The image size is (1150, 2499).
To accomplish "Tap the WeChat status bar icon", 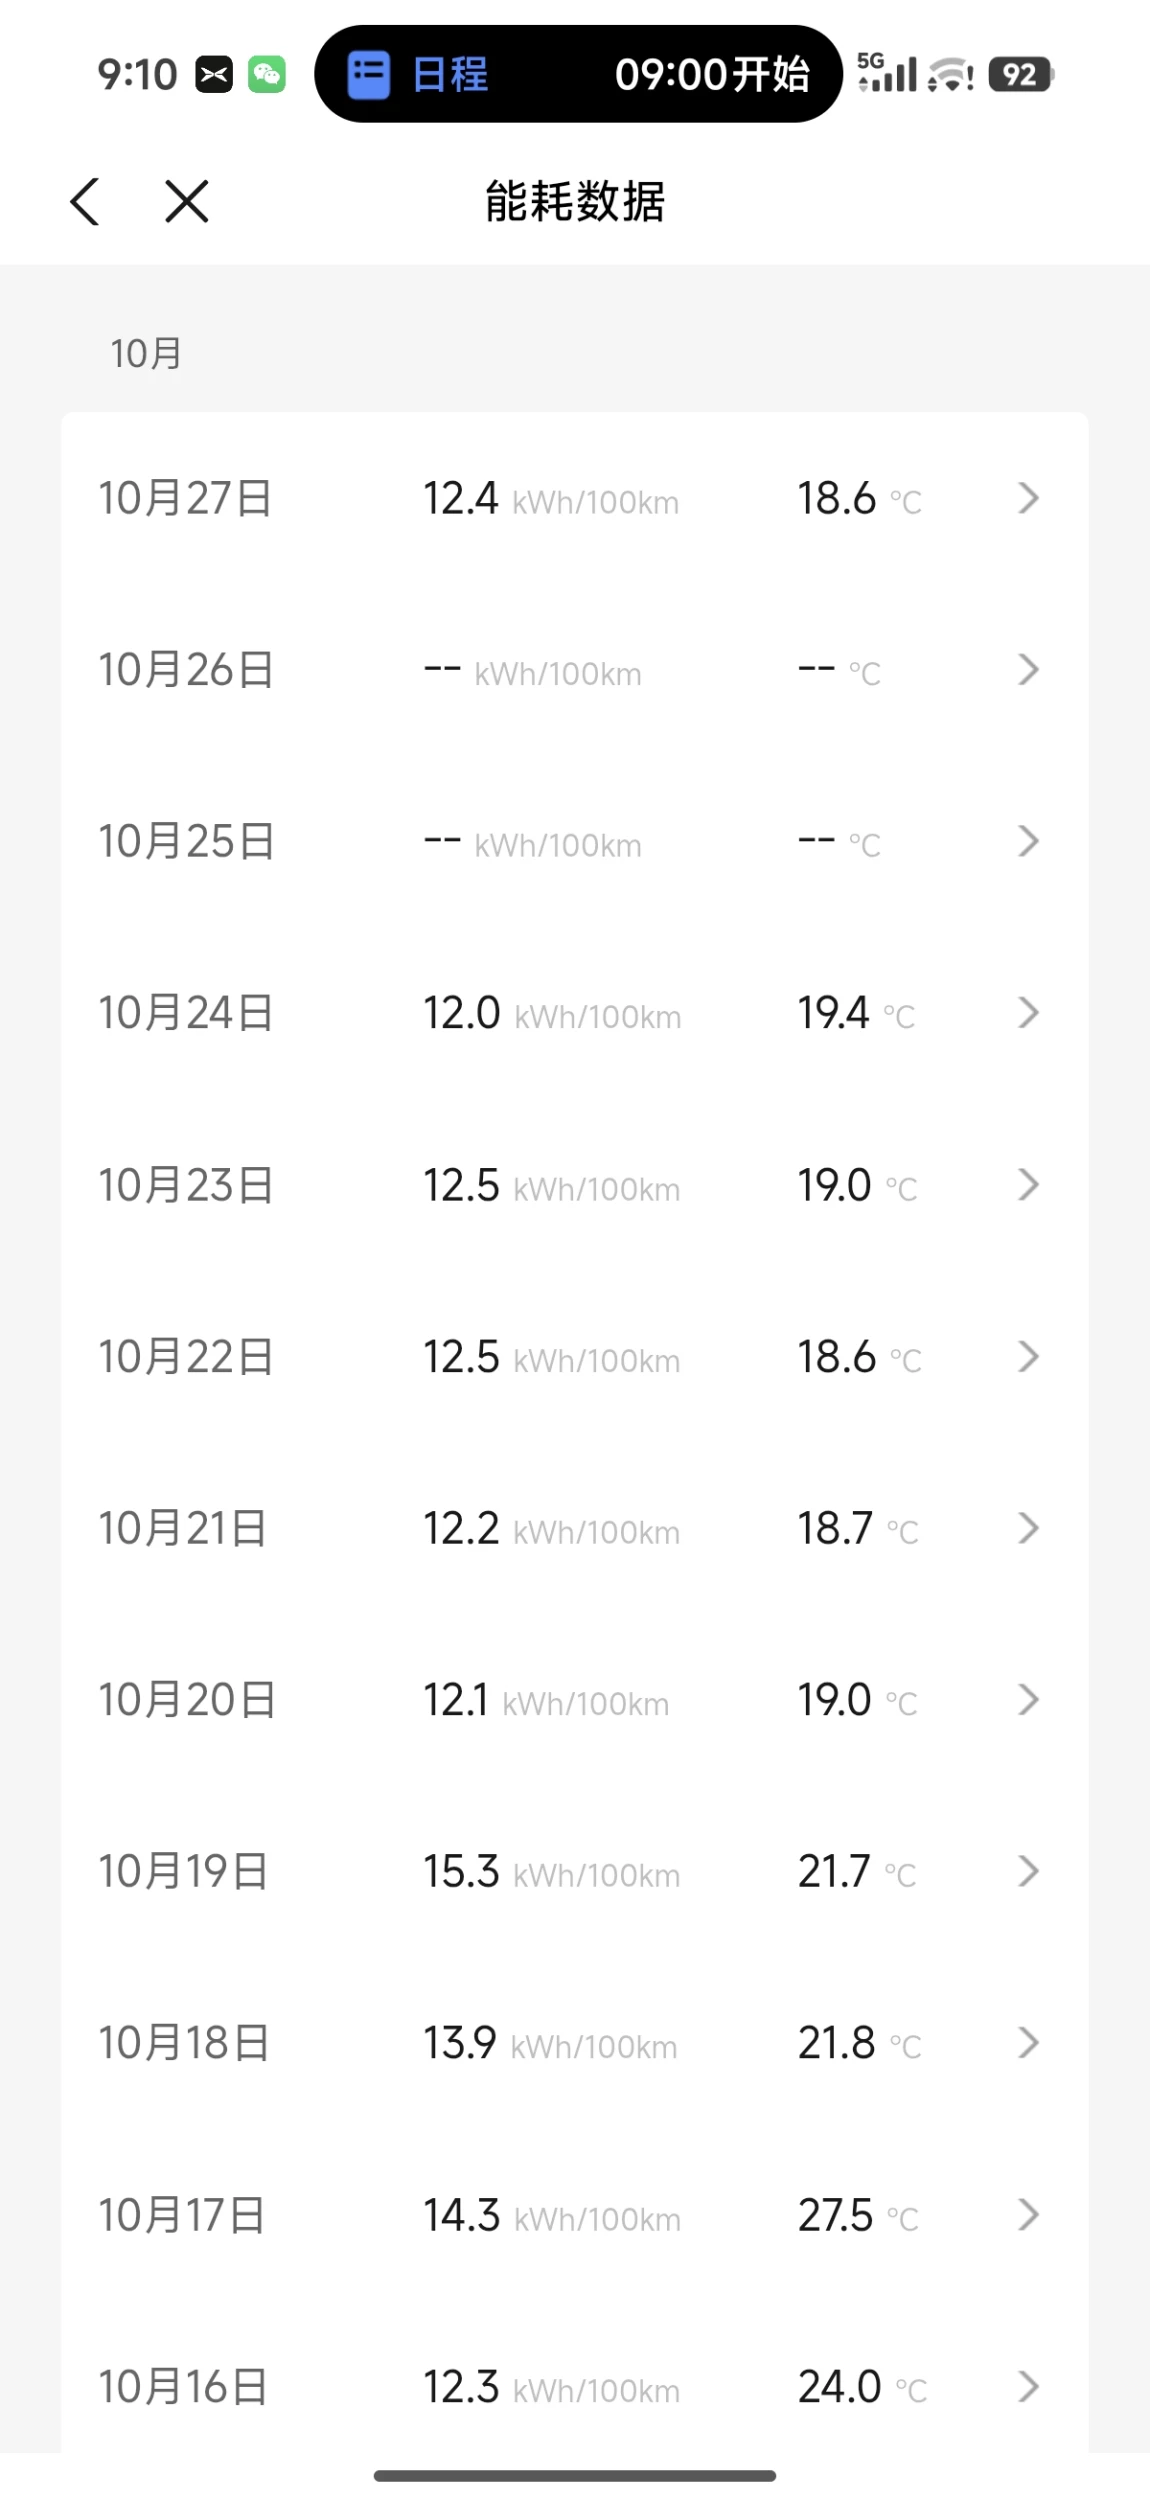I will tap(266, 75).
